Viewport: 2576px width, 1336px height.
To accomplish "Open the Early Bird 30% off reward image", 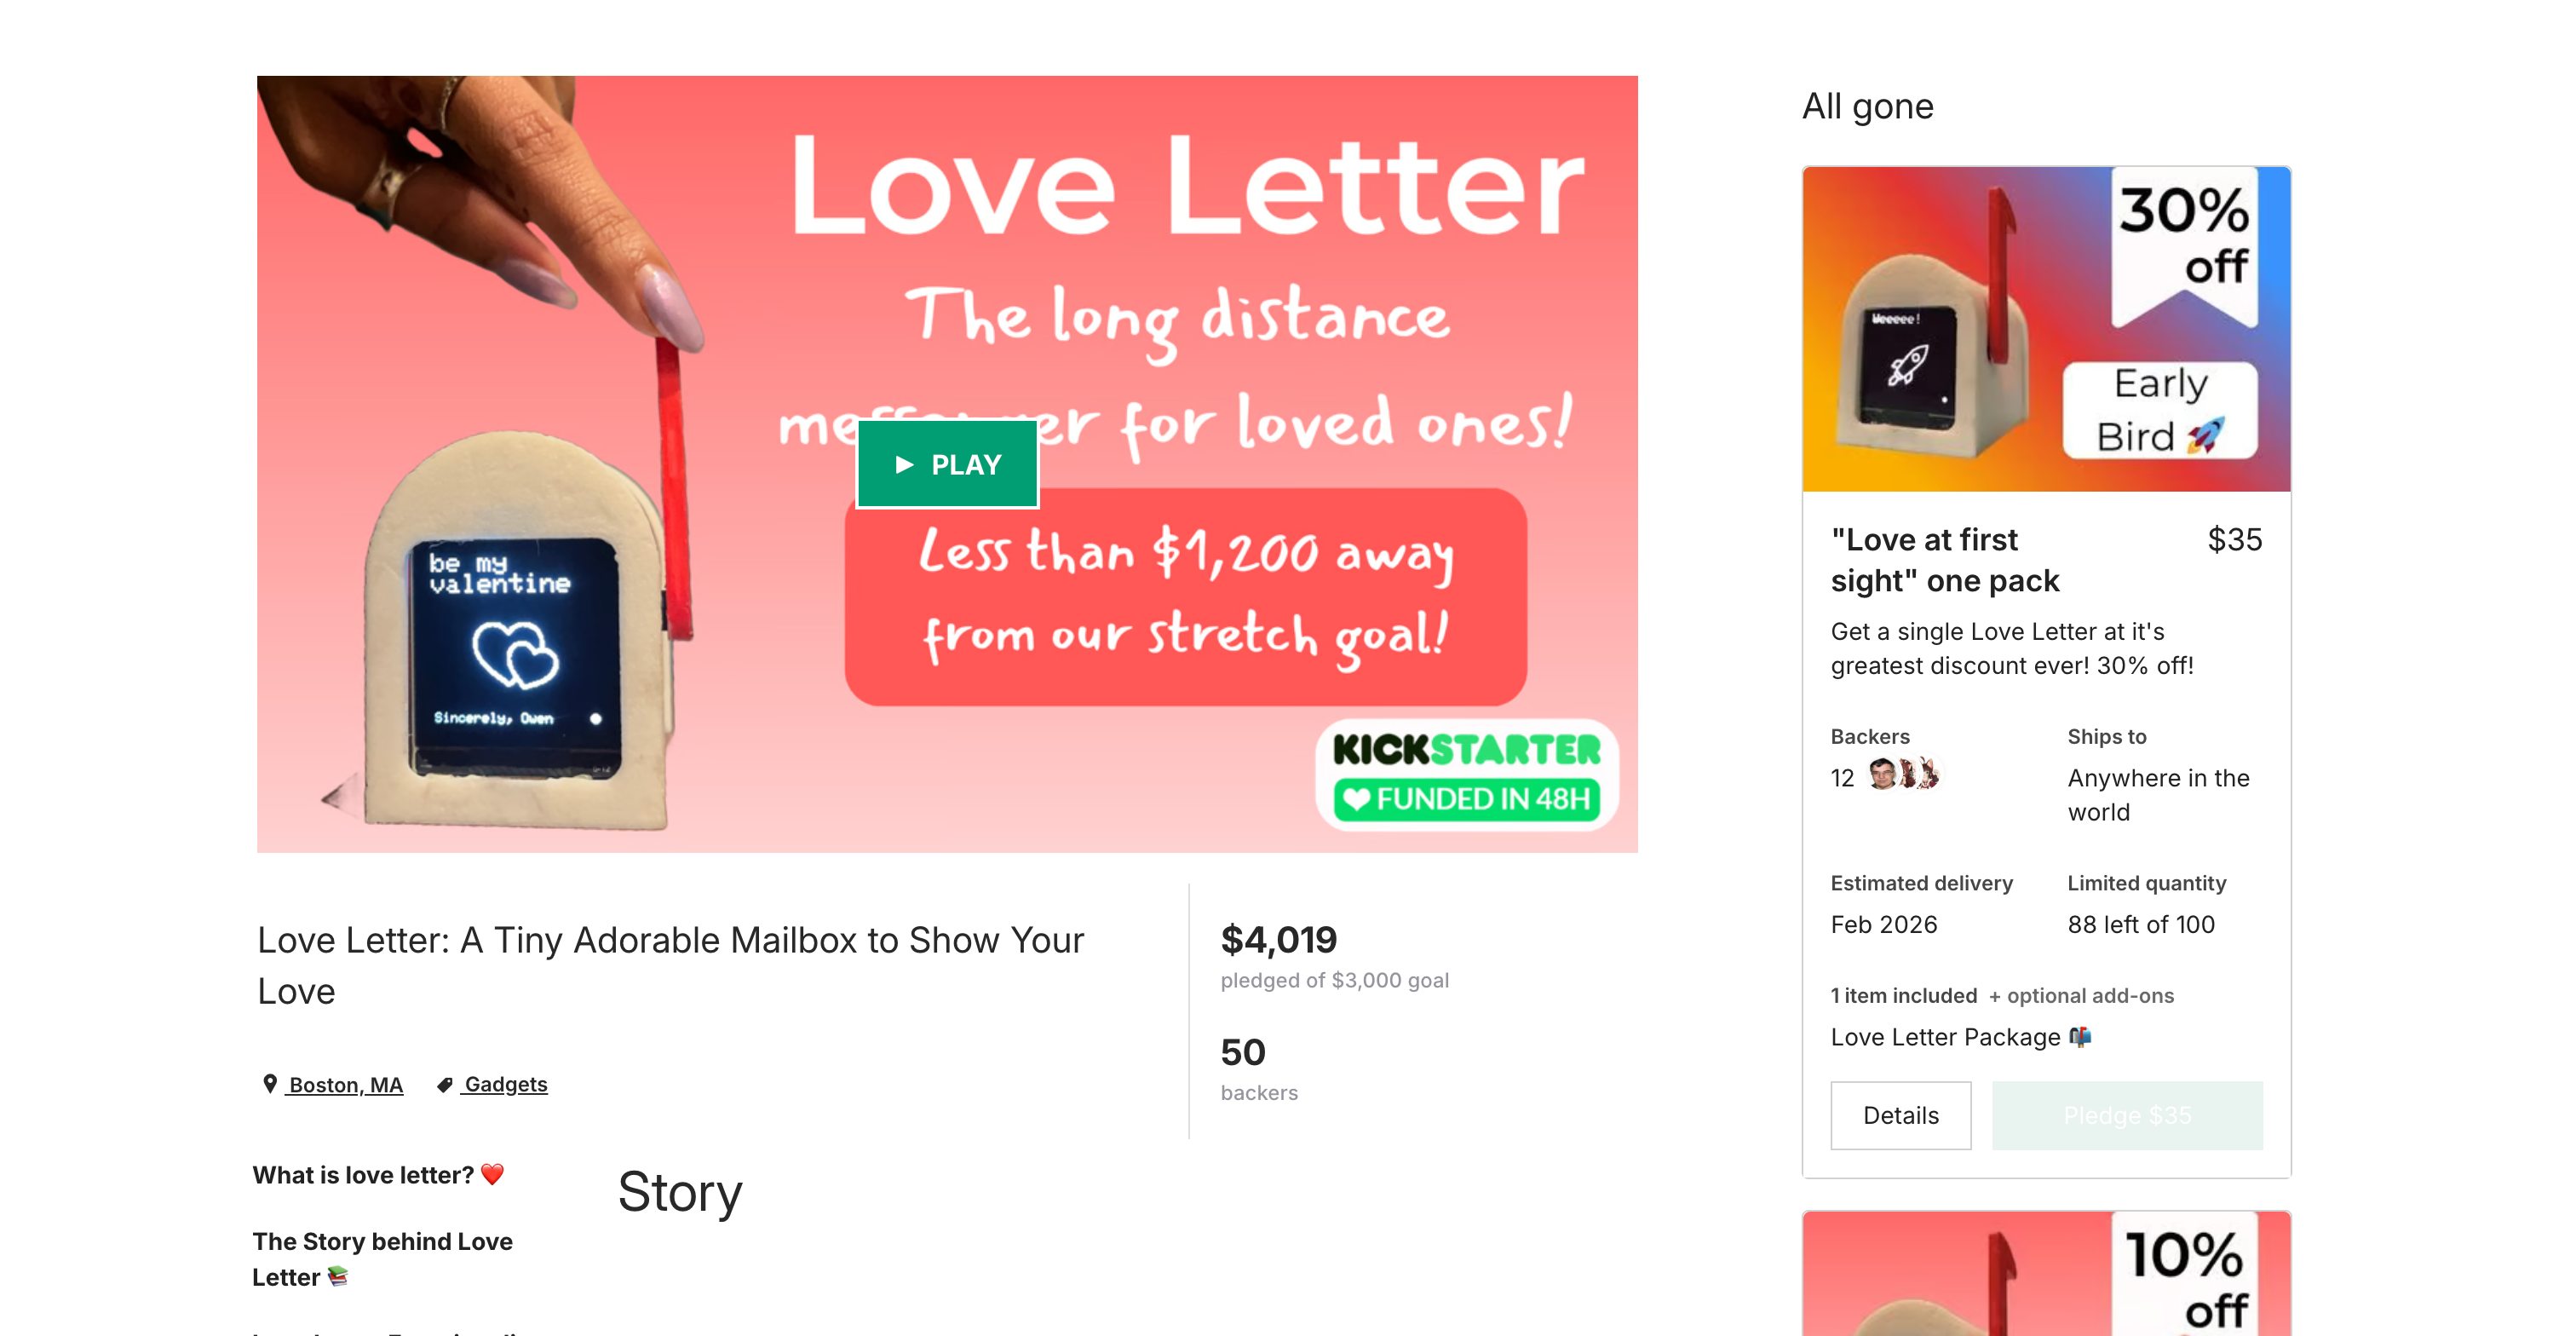I will [2045, 329].
